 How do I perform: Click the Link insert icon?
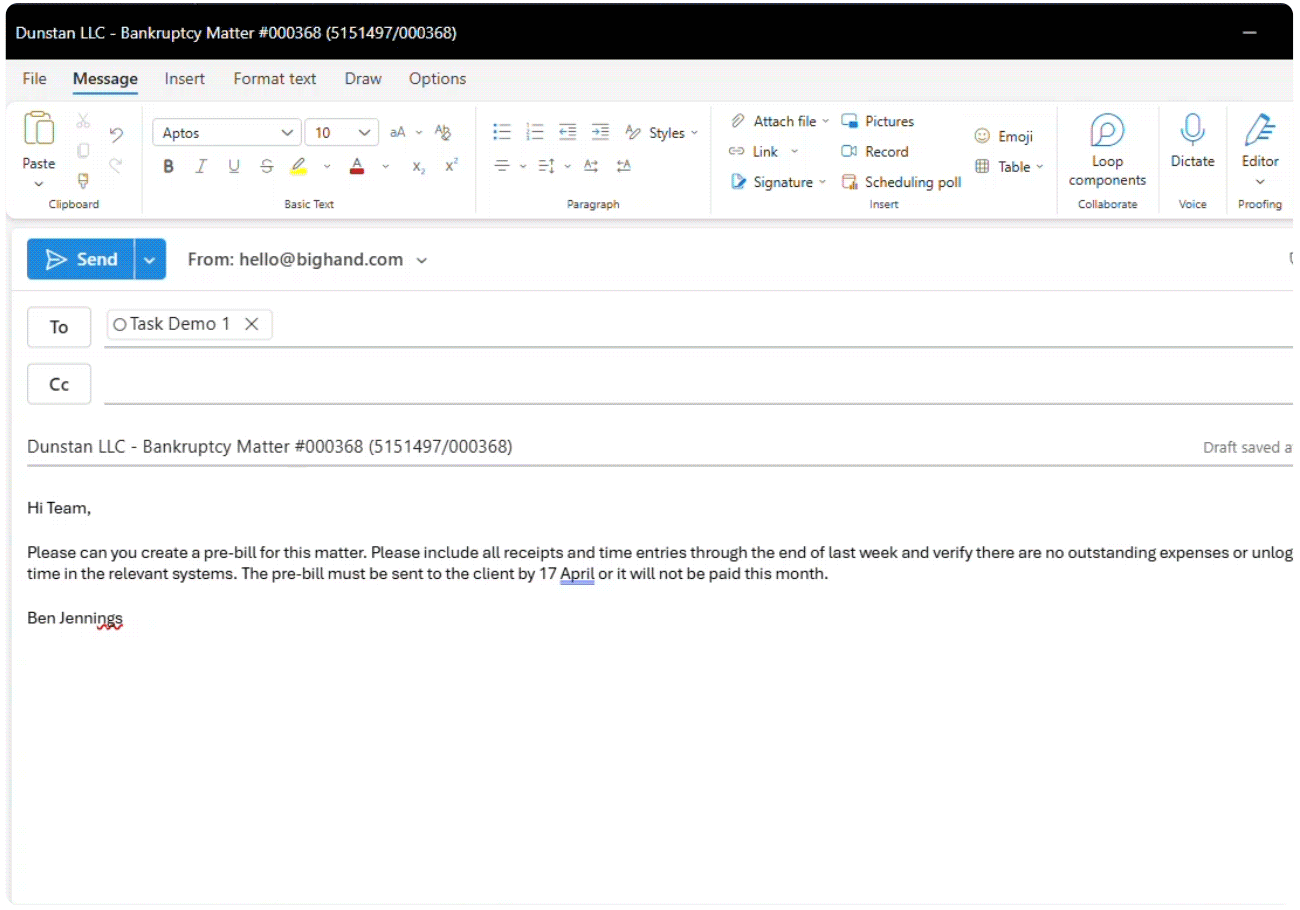[x=737, y=152]
